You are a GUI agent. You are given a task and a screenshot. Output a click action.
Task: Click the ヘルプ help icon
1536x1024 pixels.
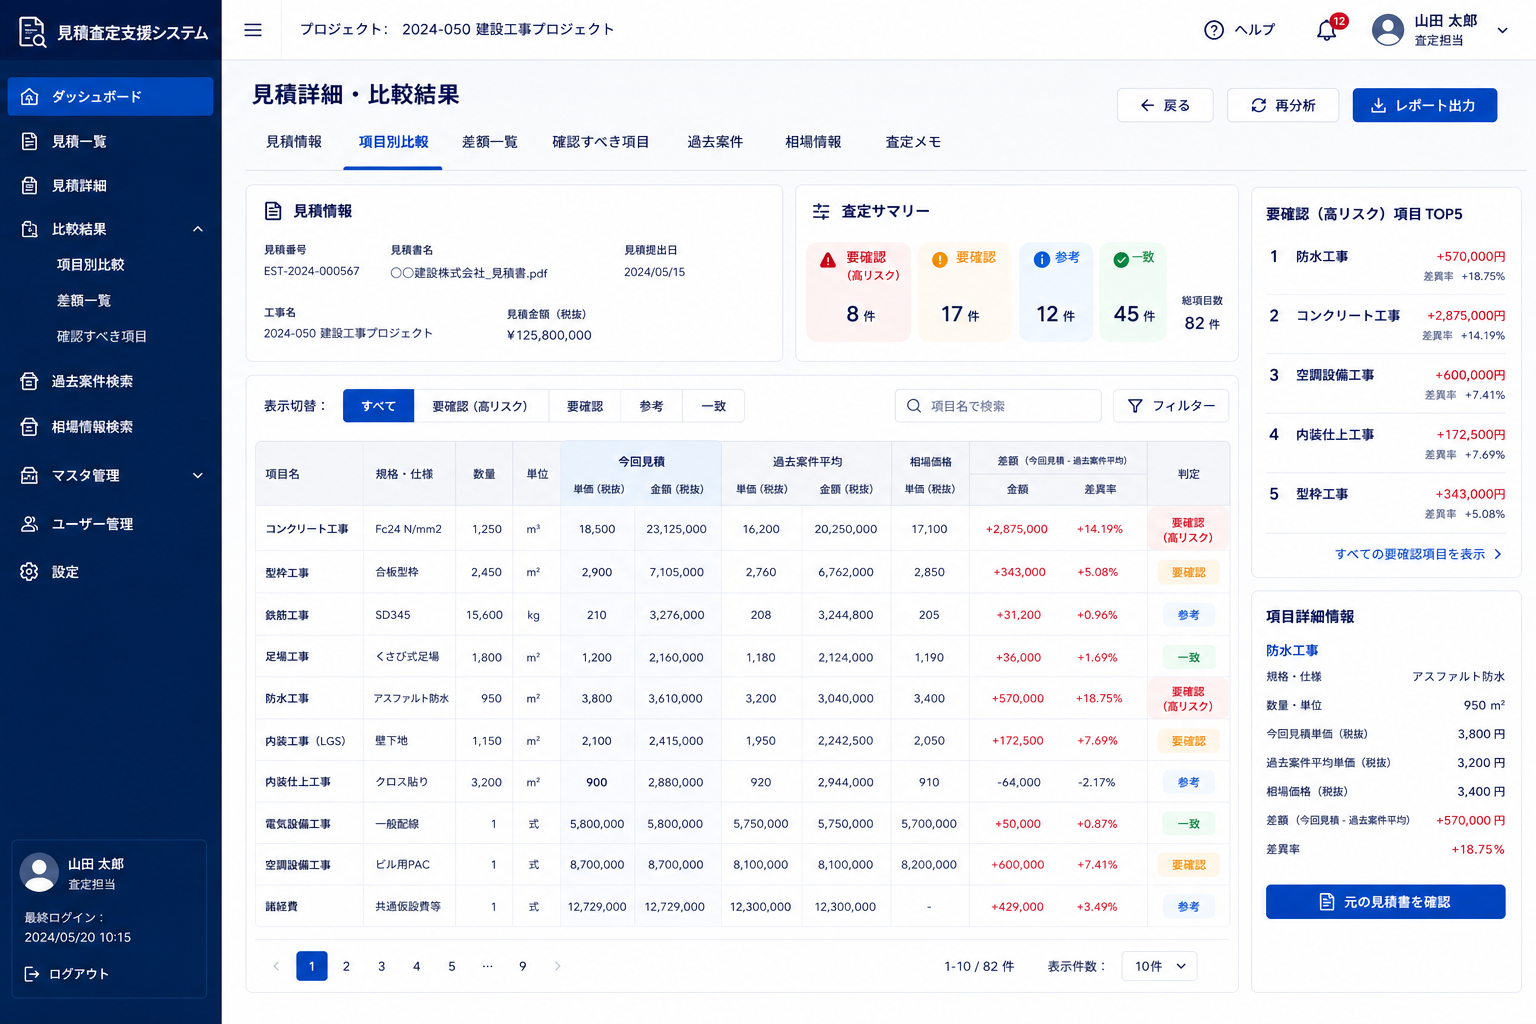pos(1214,30)
